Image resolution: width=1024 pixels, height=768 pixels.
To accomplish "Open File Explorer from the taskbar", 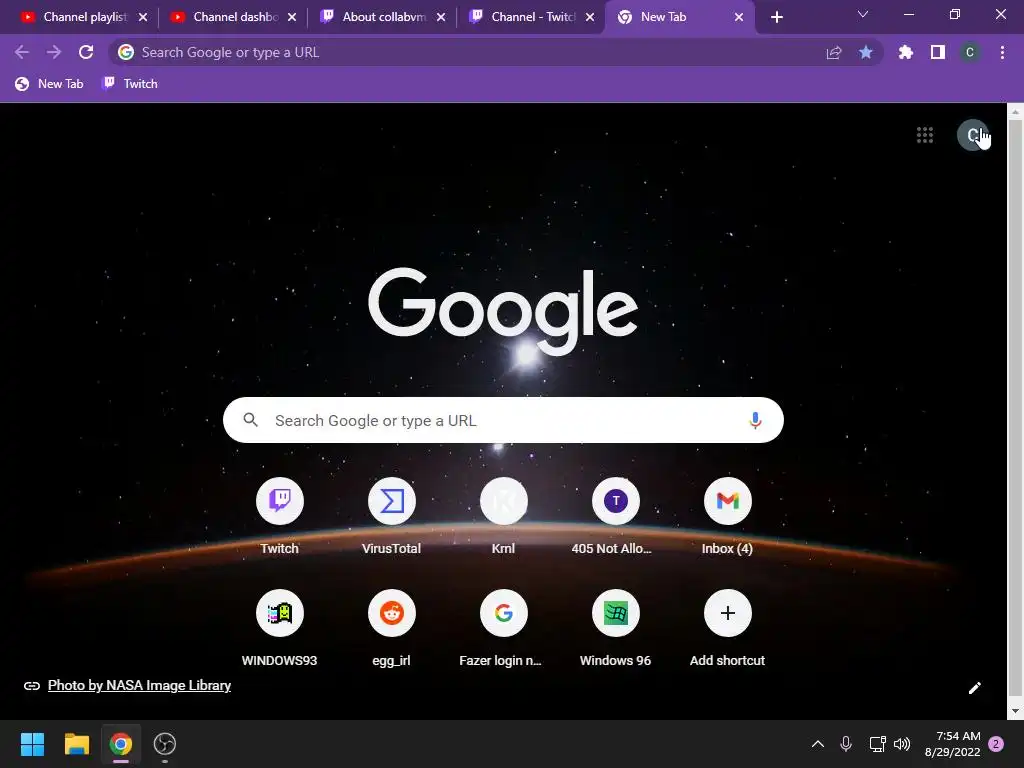I will [x=76, y=744].
